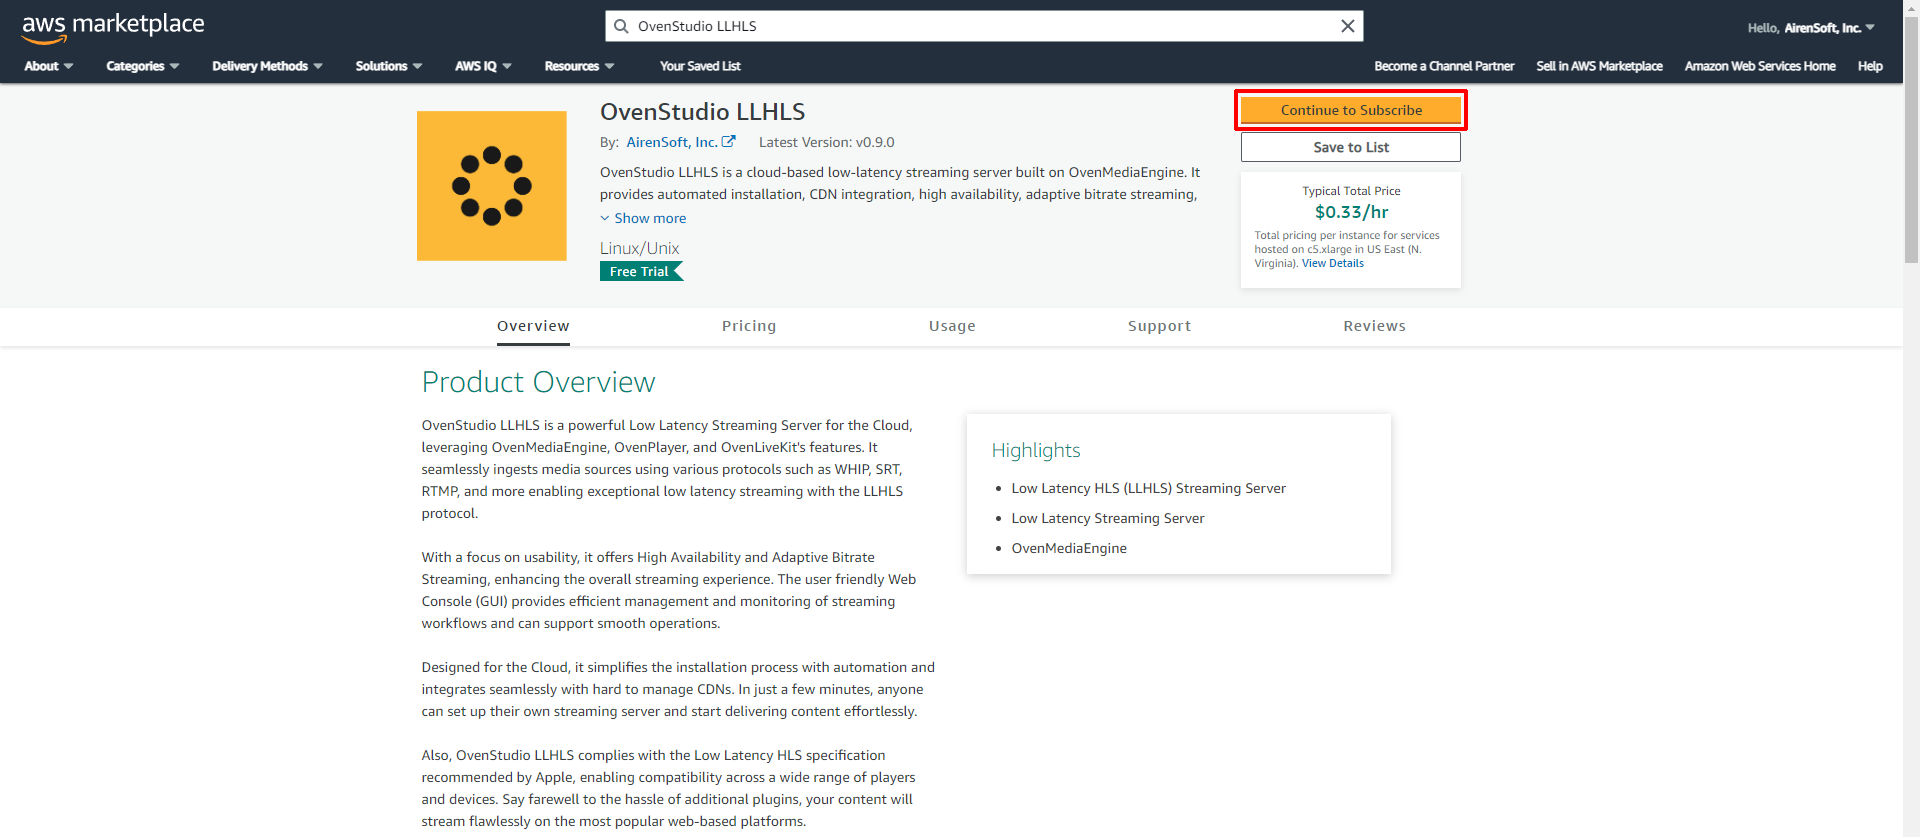Go to Amazon Web Services Home
Screen dimensions: 1920x837
click(1760, 66)
